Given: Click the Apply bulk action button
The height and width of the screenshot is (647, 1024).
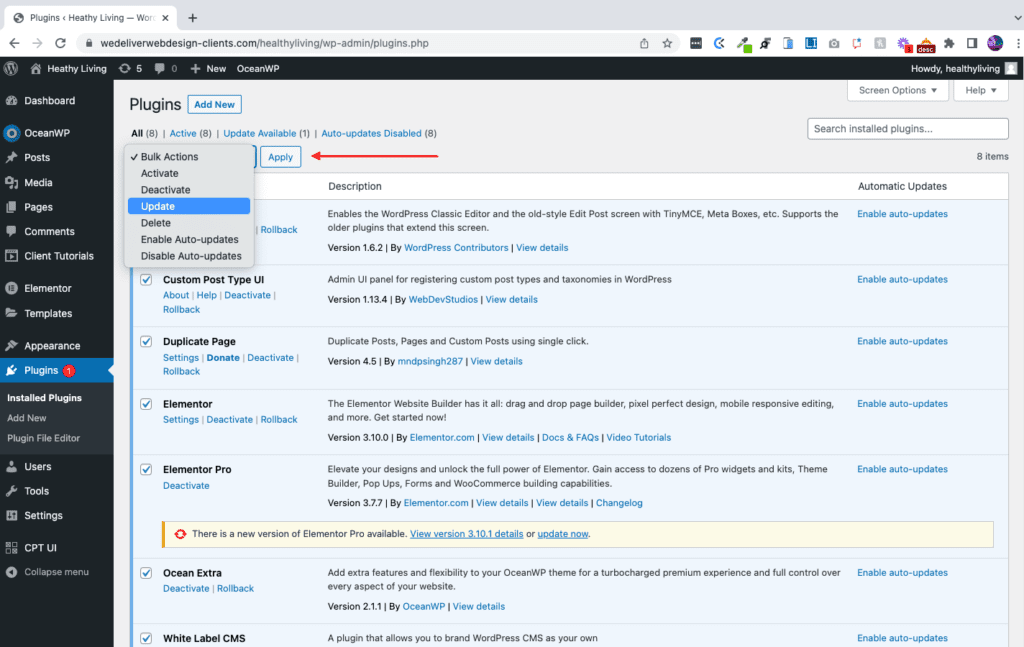Looking at the screenshot, I should point(280,157).
